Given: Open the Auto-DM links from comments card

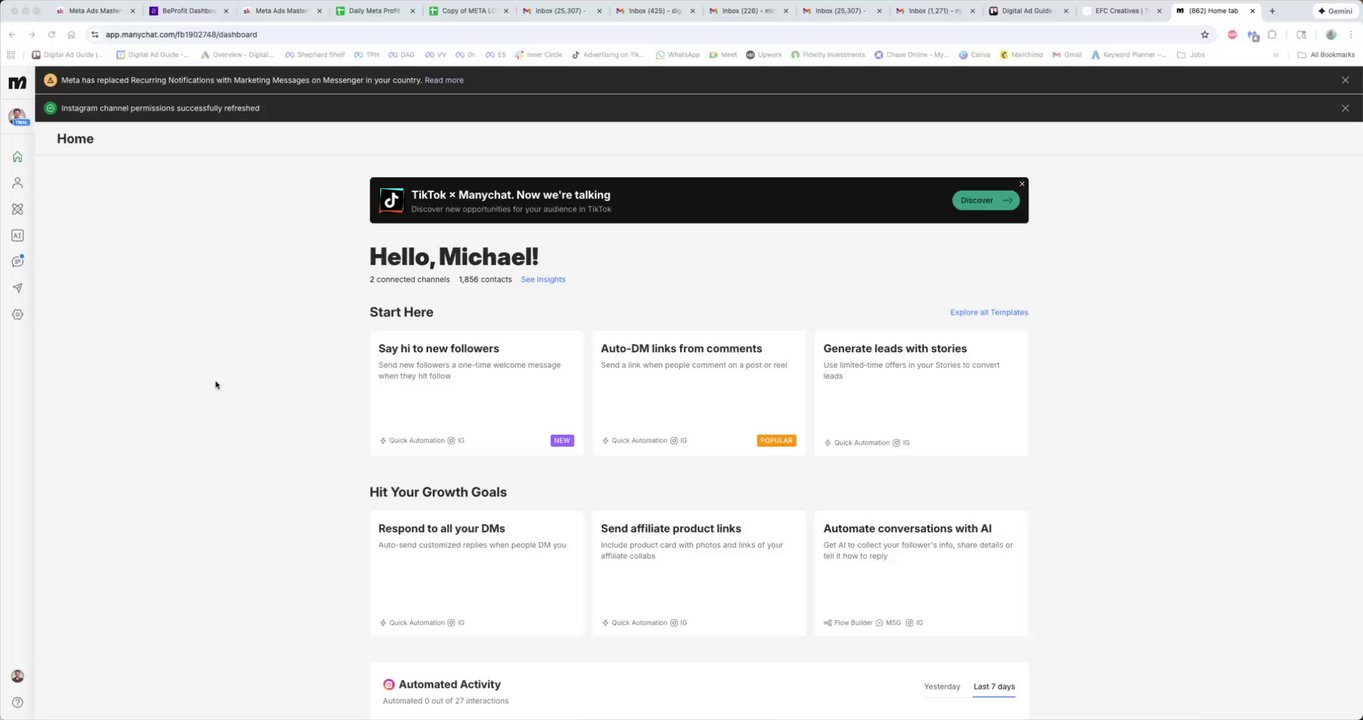Looking at the screenshot, I should coord(698,393).
